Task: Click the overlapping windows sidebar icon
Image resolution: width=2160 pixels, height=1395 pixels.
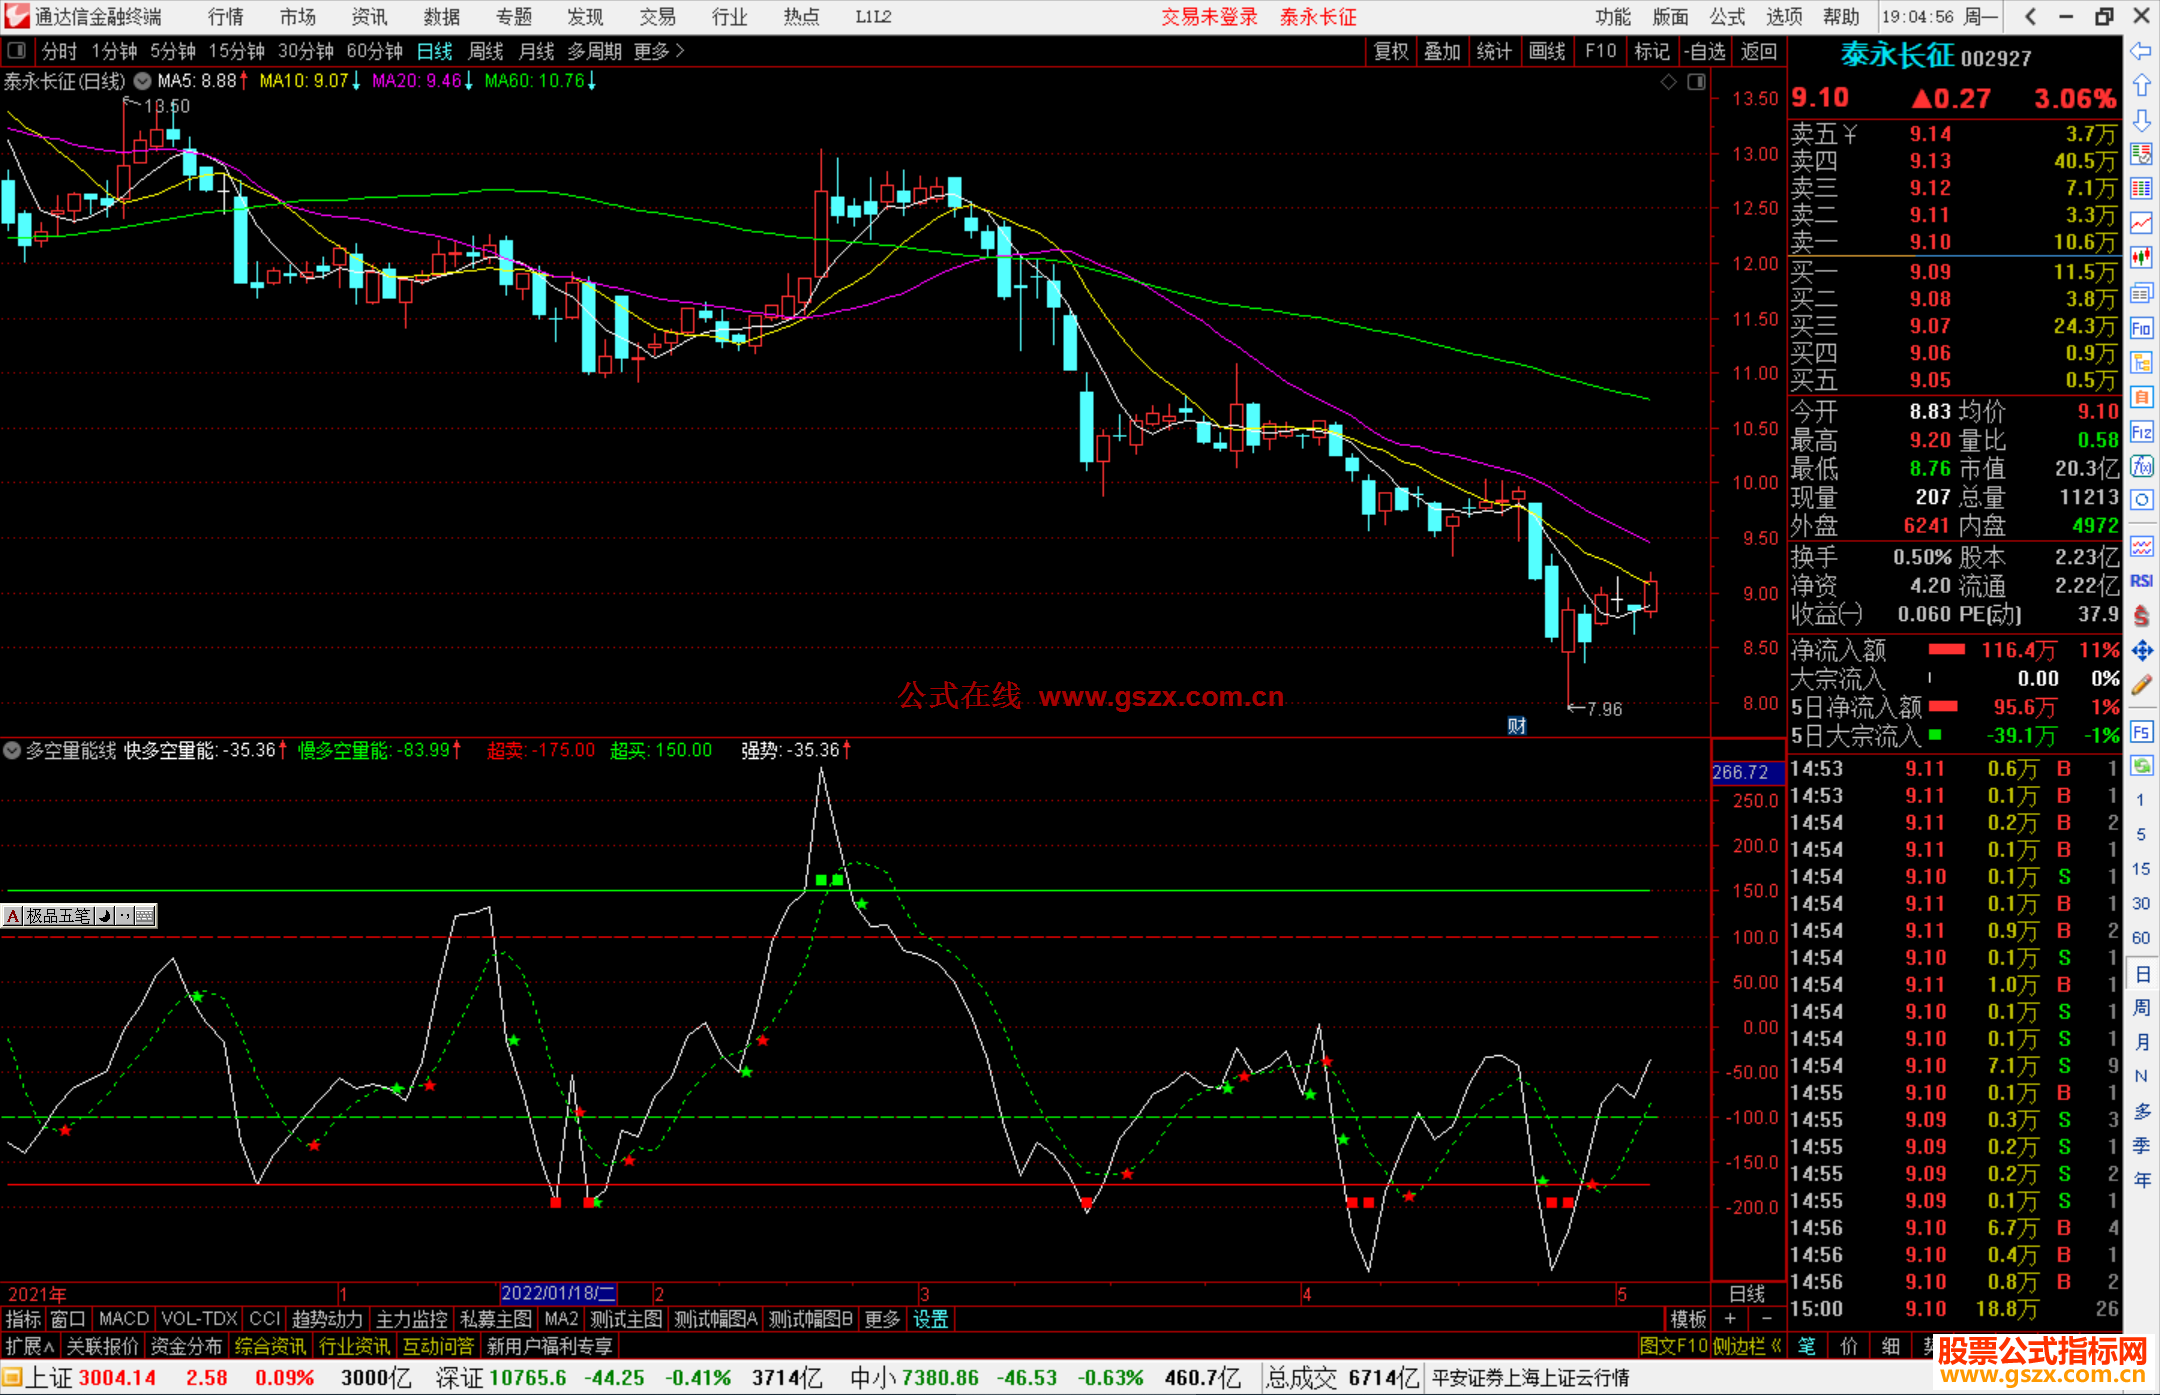Action: tap(2141, 293)
